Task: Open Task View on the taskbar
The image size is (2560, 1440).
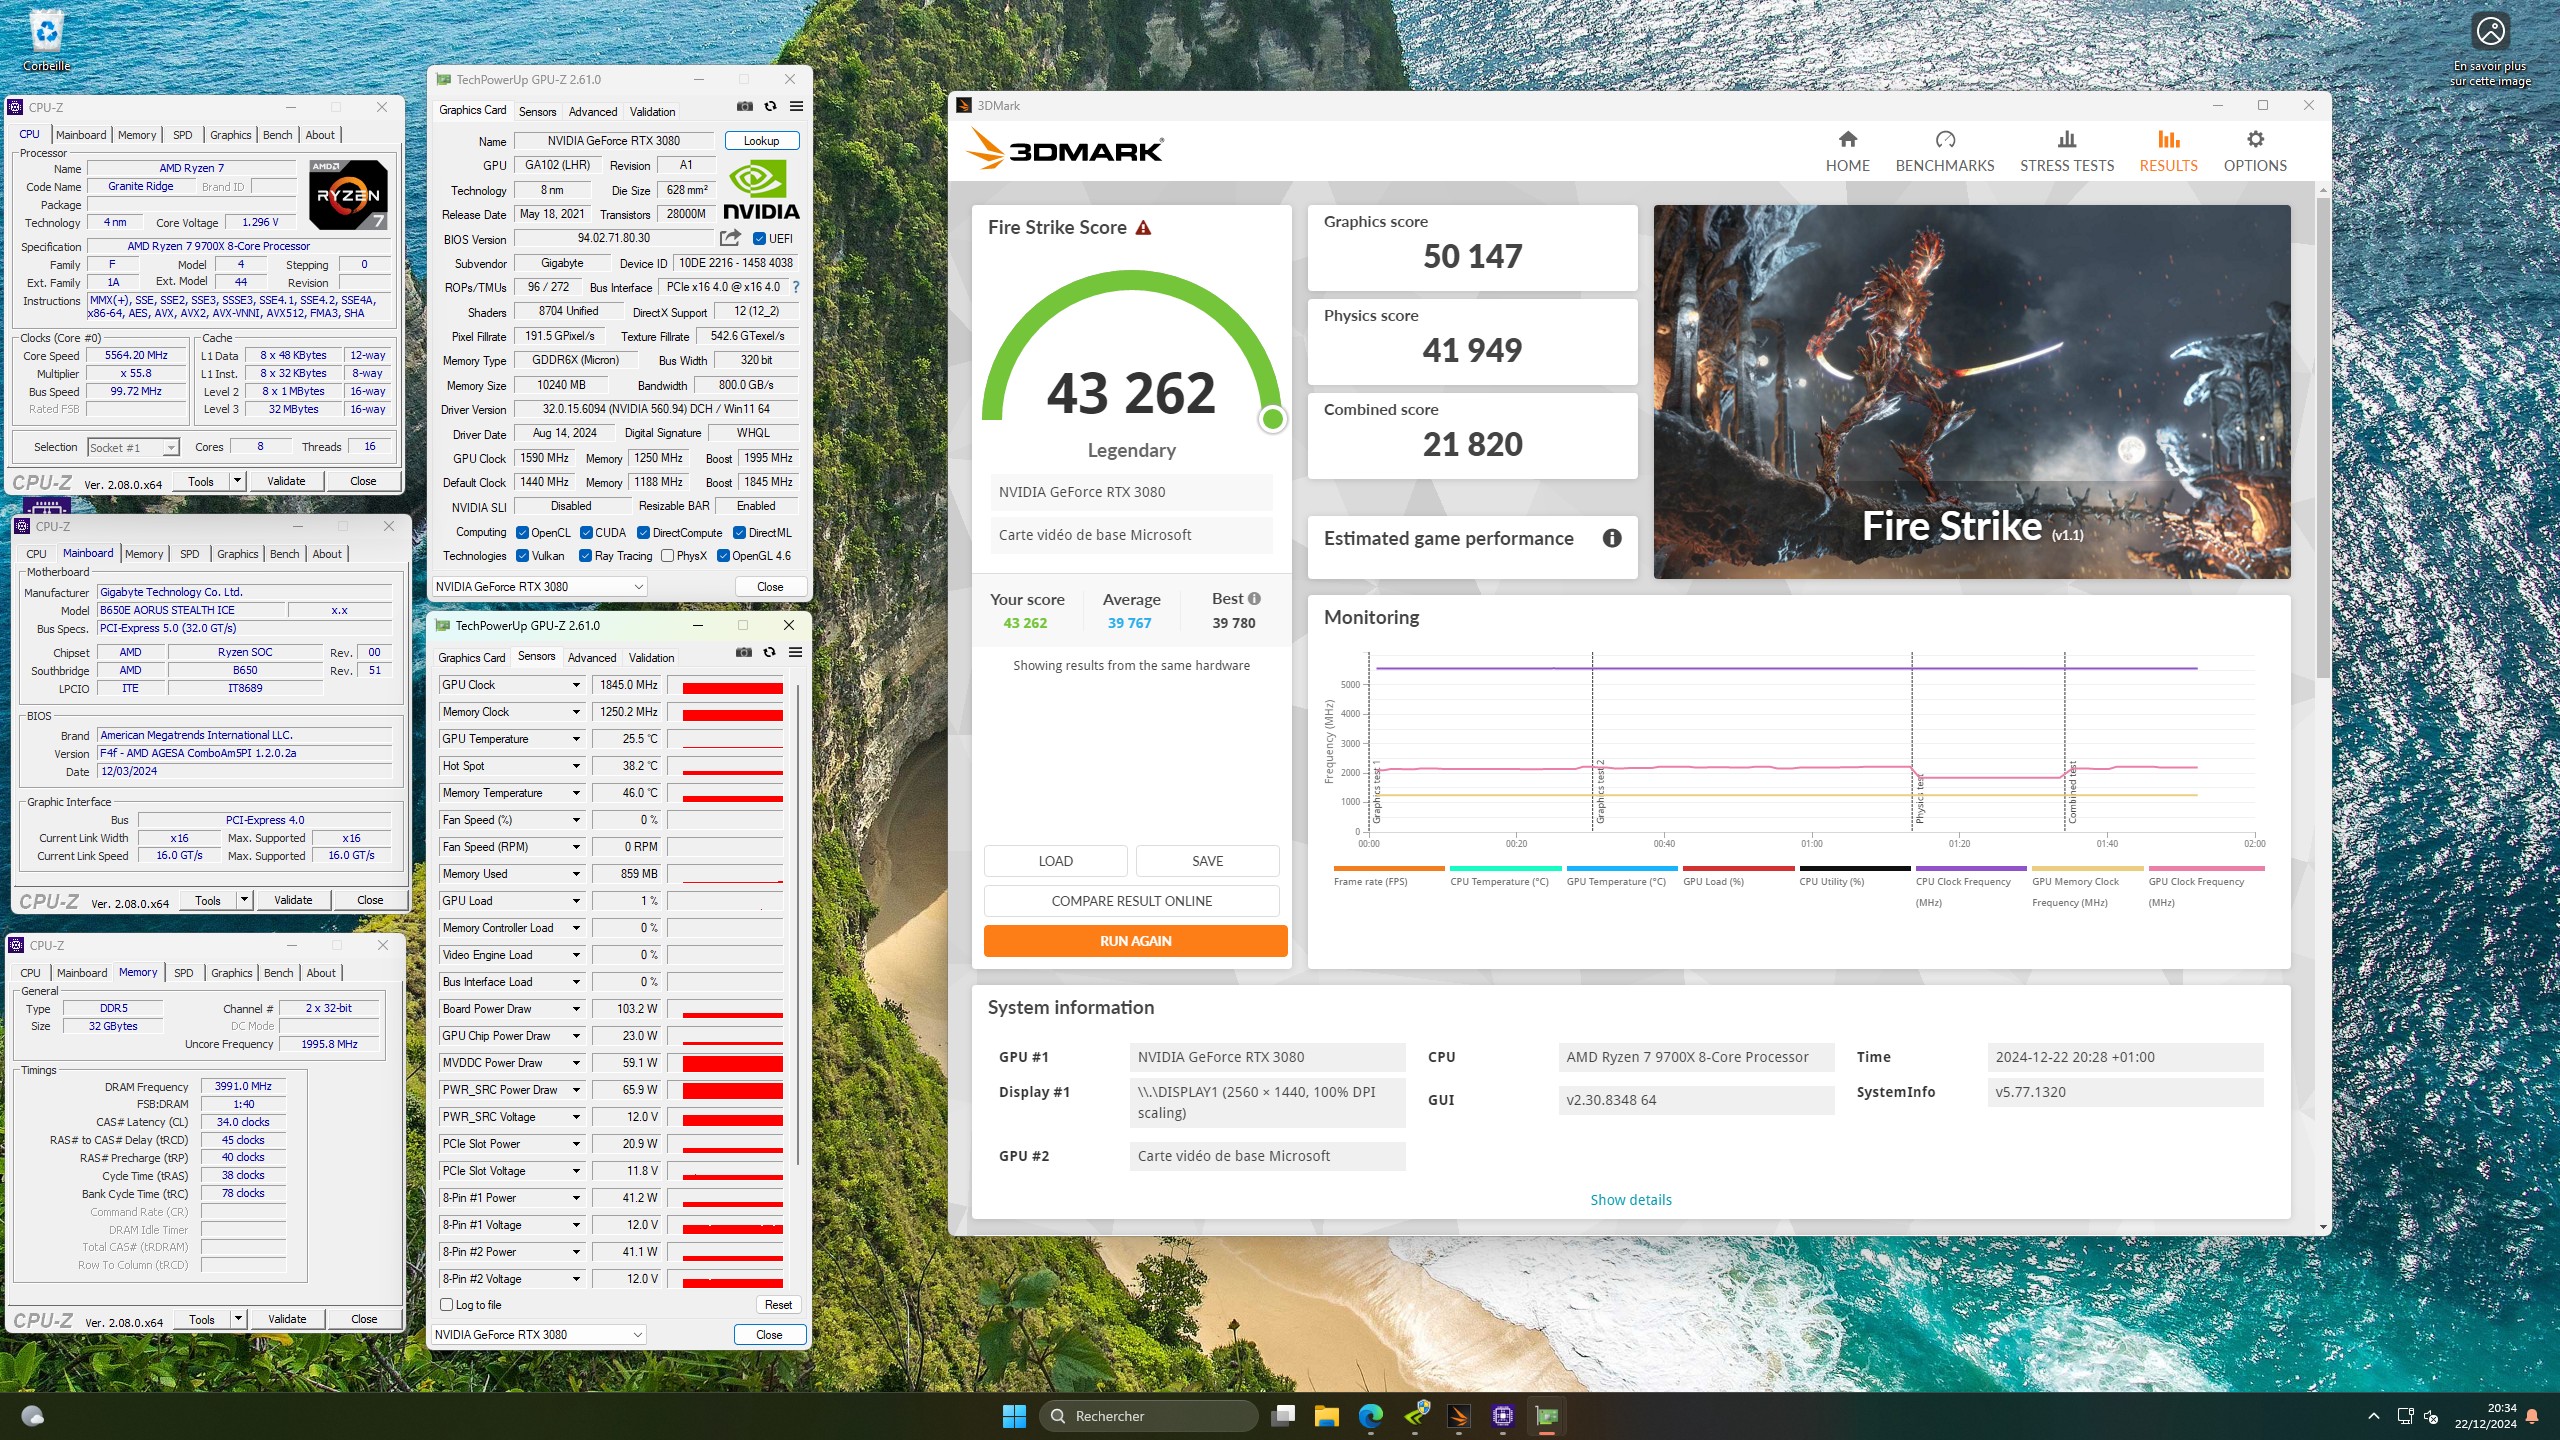Action: coord(1283,1416)
